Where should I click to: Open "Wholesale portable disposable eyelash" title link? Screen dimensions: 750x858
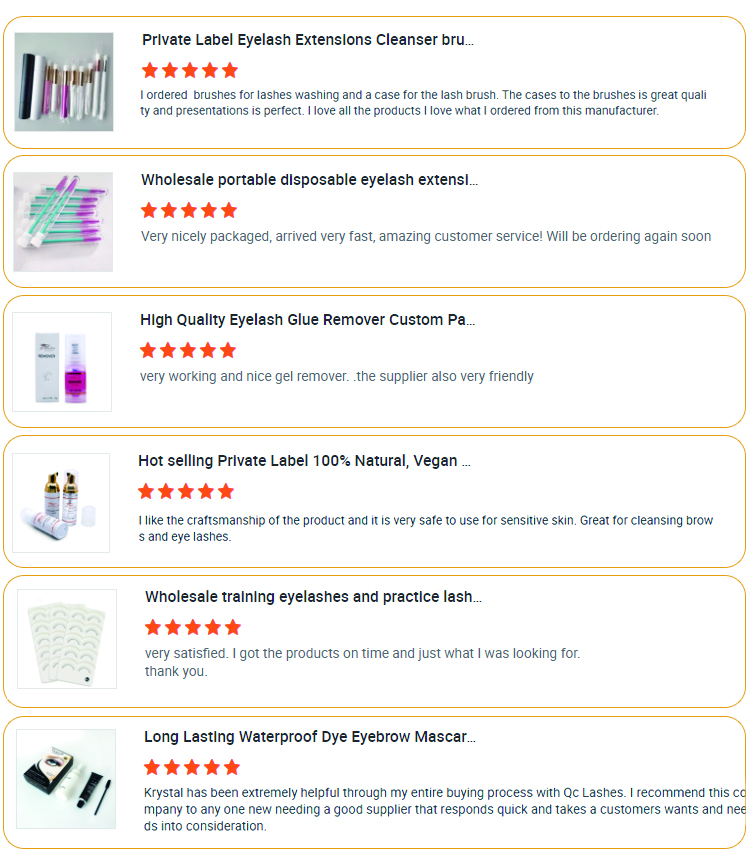[x=309, y=180]
